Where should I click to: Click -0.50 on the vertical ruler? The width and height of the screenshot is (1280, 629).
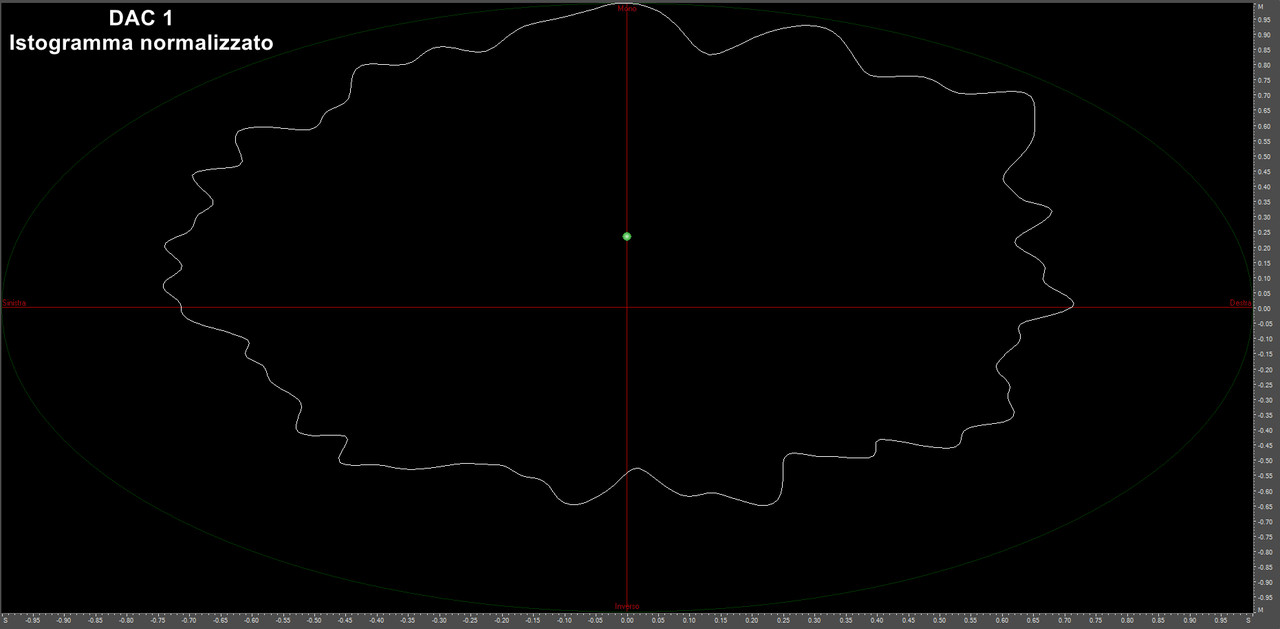pyautogui.click(x=1265, y=460)
